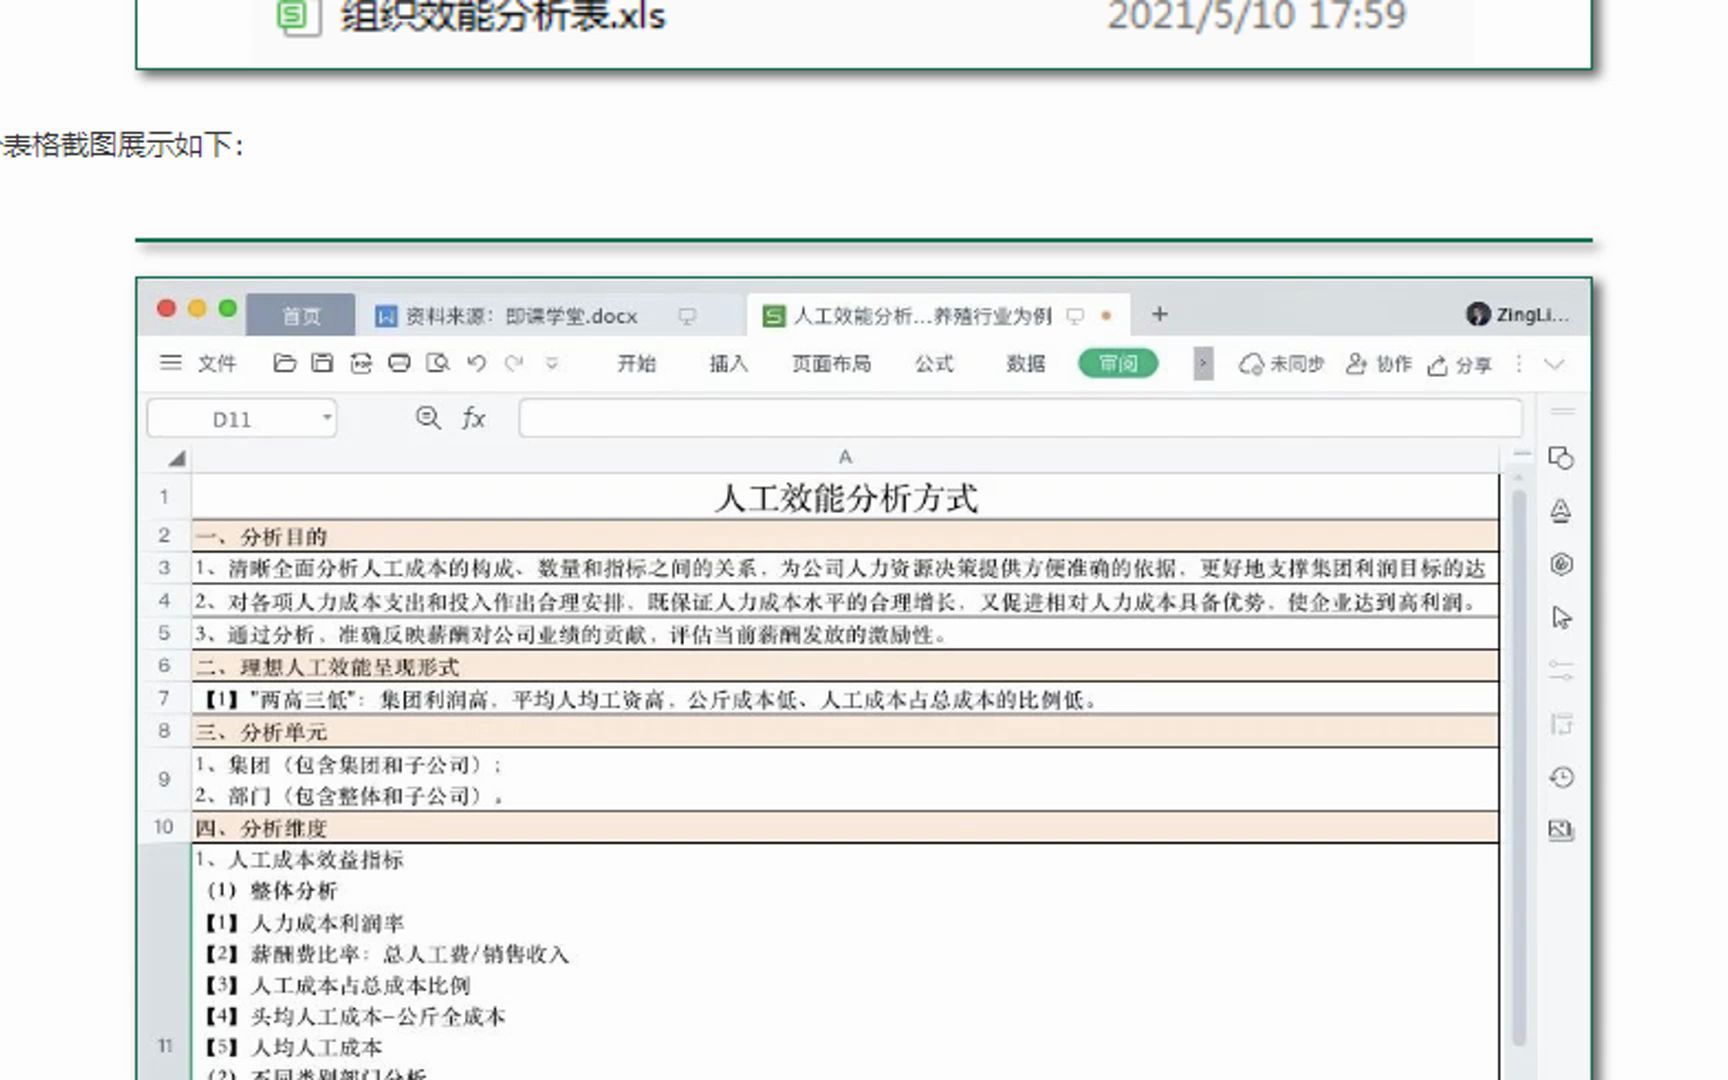Open the Name Box dropdown showing D11
This screenshot has height=1080, width=1728.
(x=326, y=418)
